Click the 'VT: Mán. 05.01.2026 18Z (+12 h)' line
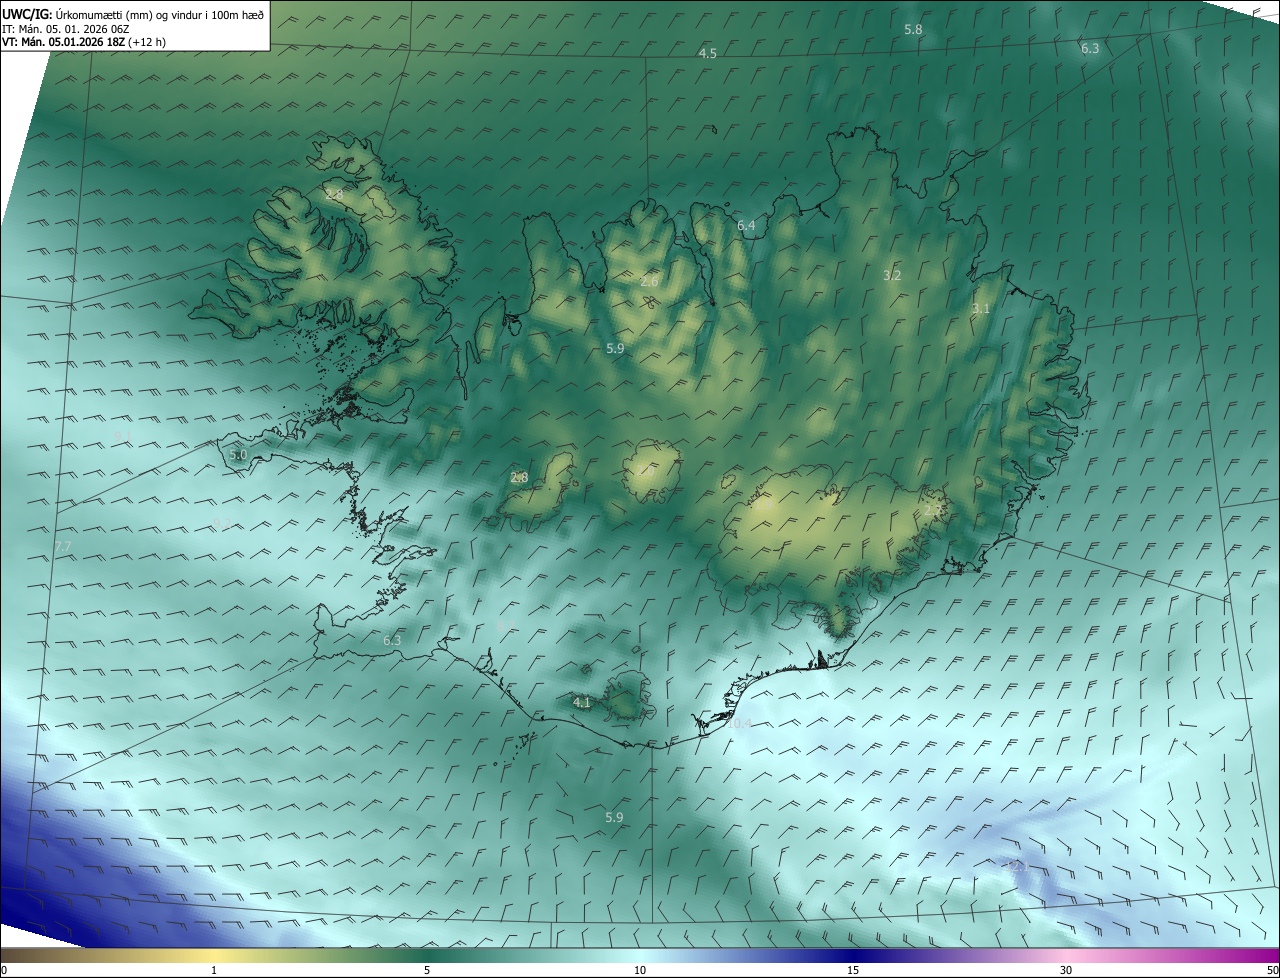The width and height of the screenshot is (1280, 978). [84, 42]
